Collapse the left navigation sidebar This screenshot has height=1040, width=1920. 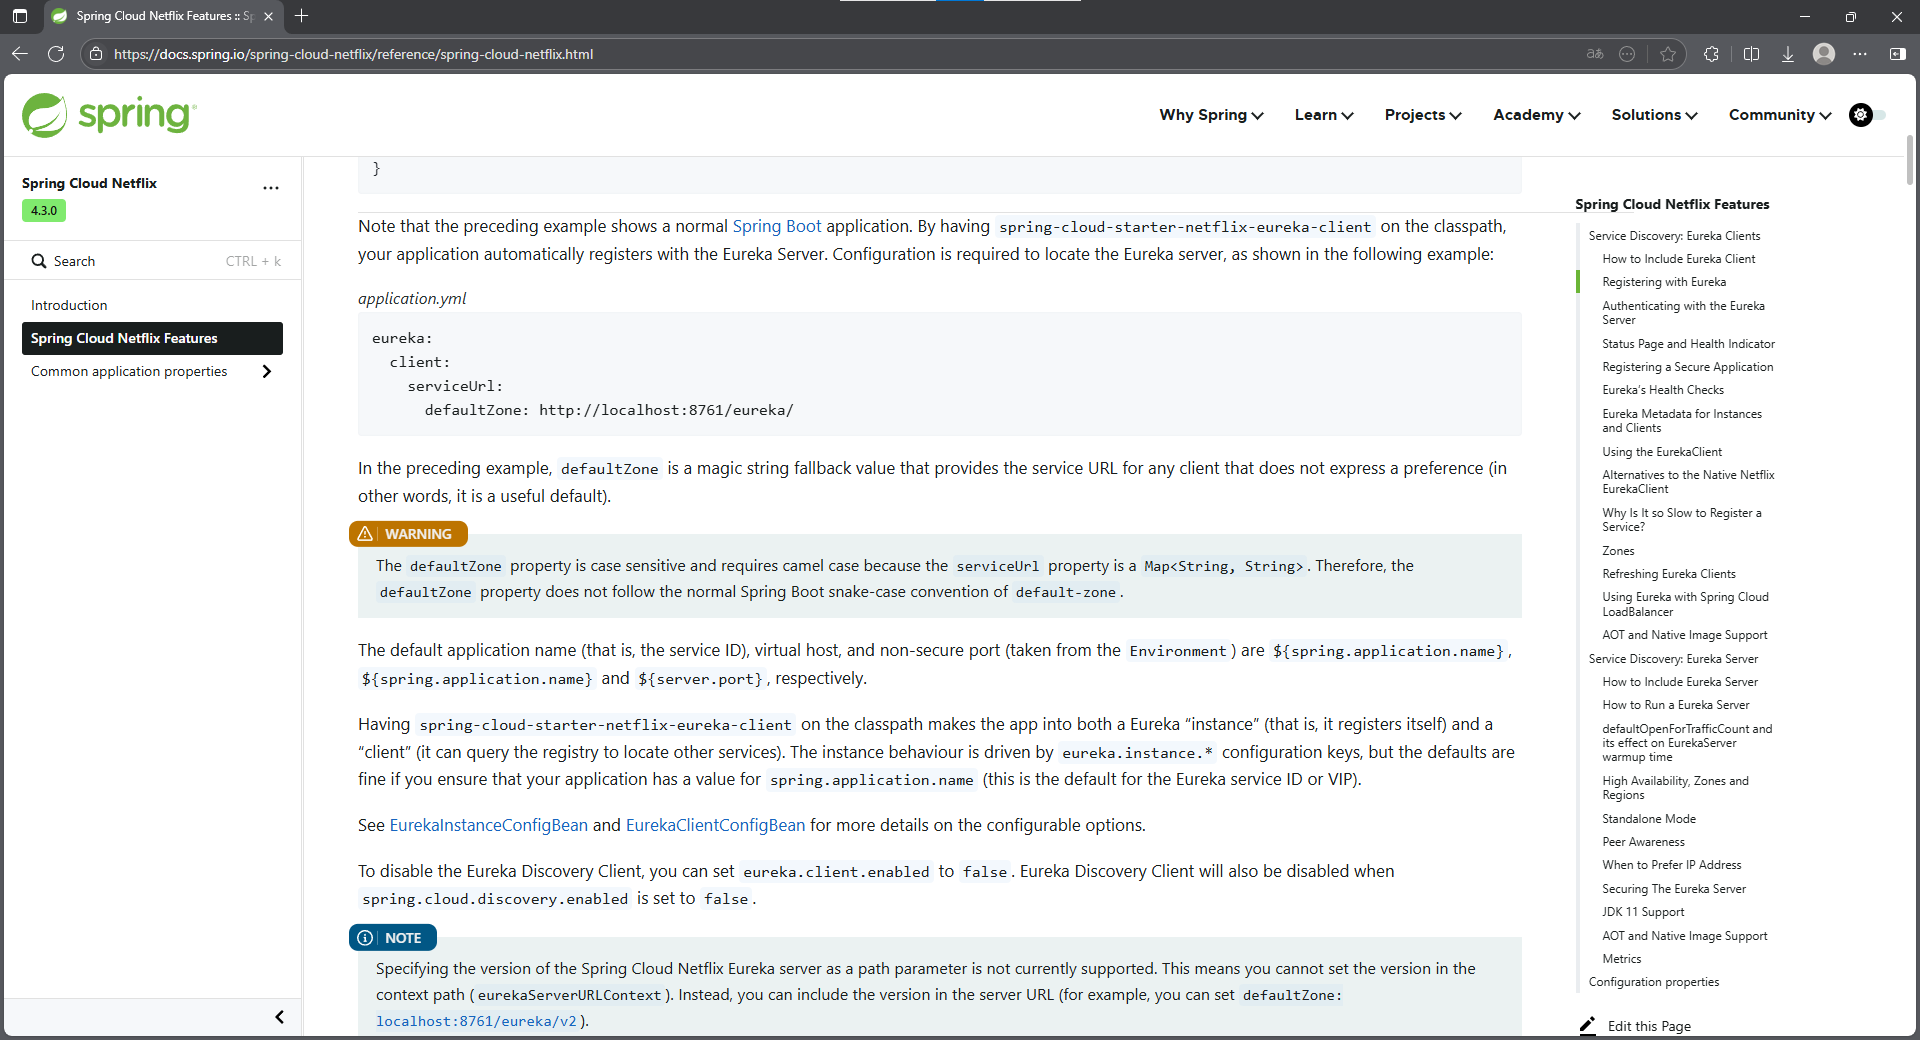[279, 1017]
